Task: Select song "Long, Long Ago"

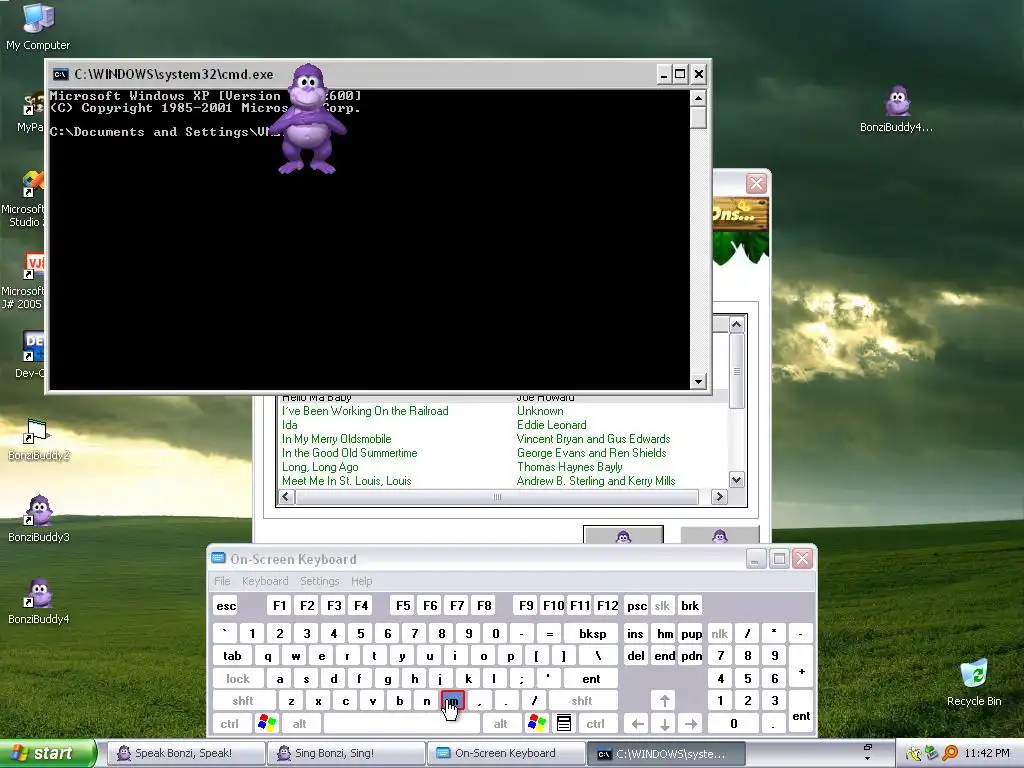Action: tap(320, 467)
